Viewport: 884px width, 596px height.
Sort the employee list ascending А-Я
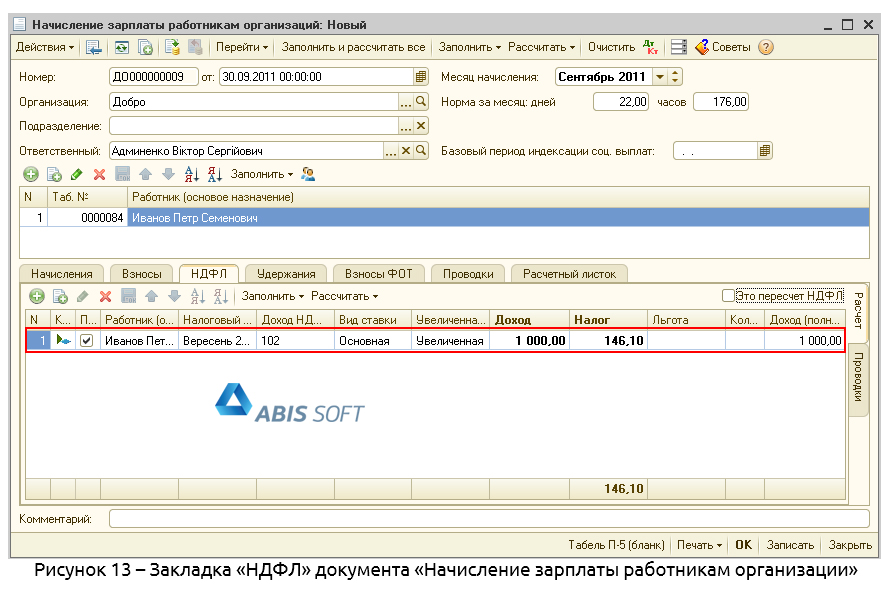[192, 174]
